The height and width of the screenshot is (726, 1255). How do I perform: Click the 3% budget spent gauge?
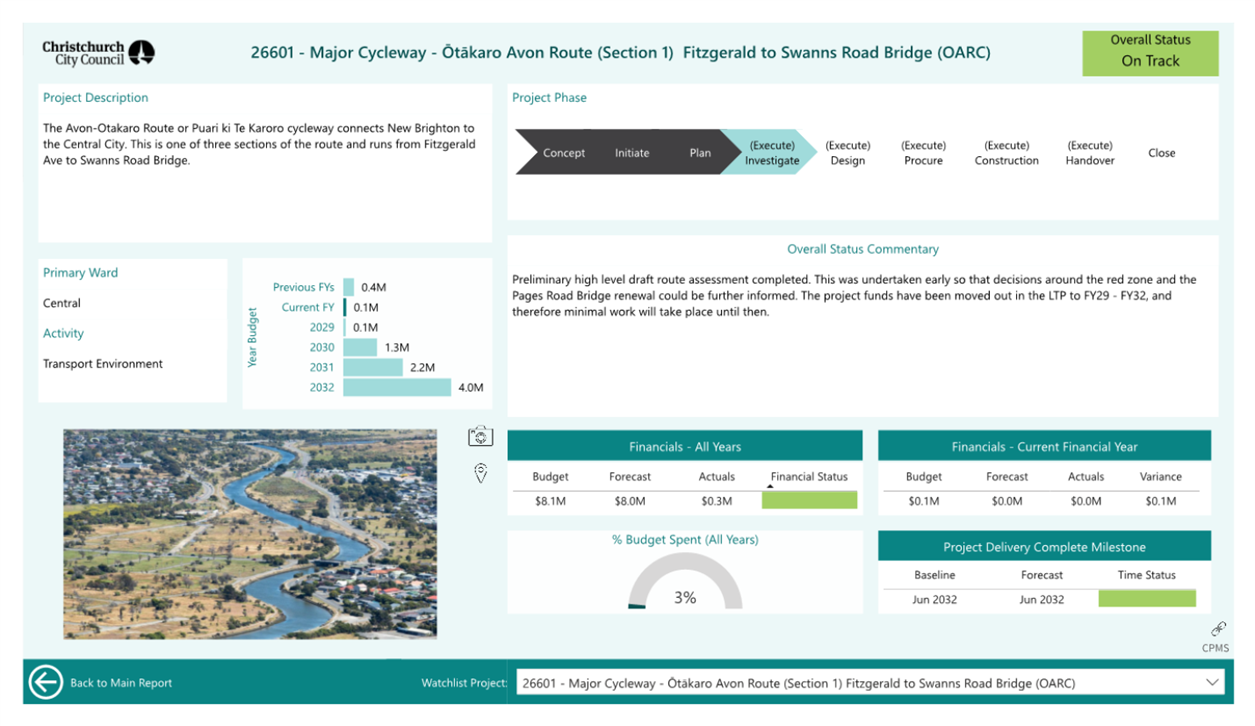pos(685,582)
